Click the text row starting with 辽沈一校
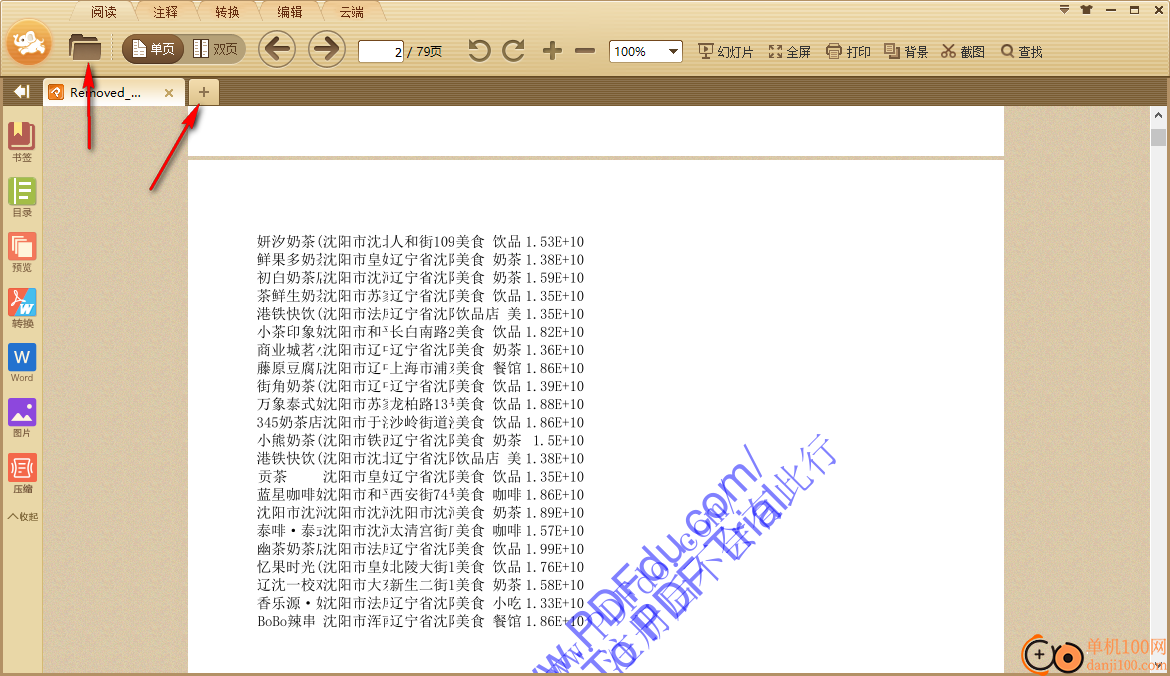This screenshot has width=1170, height=676. [420, 585]
